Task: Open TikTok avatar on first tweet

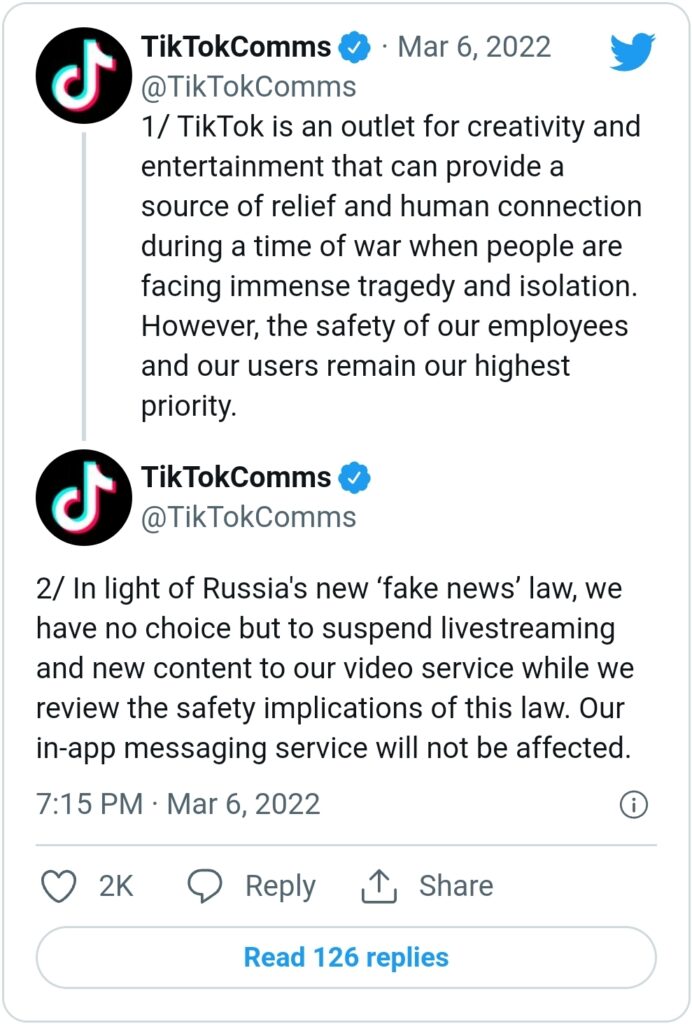Action: click(x=84, y=76)
